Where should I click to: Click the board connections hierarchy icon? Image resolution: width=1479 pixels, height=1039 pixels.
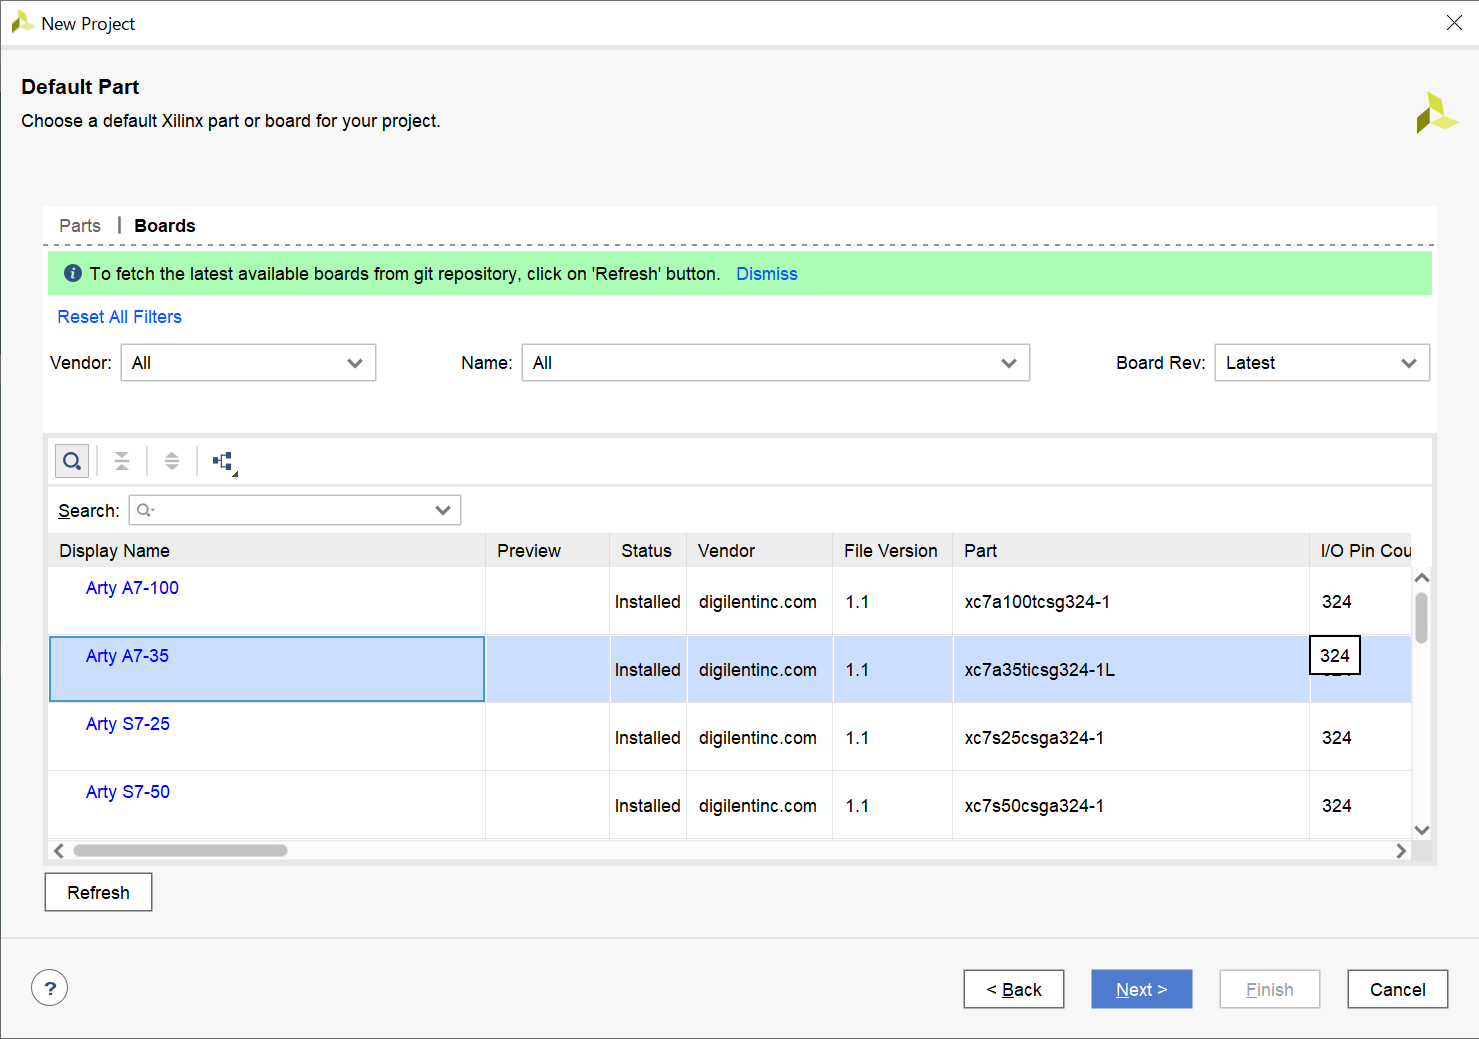coord(224,461)
